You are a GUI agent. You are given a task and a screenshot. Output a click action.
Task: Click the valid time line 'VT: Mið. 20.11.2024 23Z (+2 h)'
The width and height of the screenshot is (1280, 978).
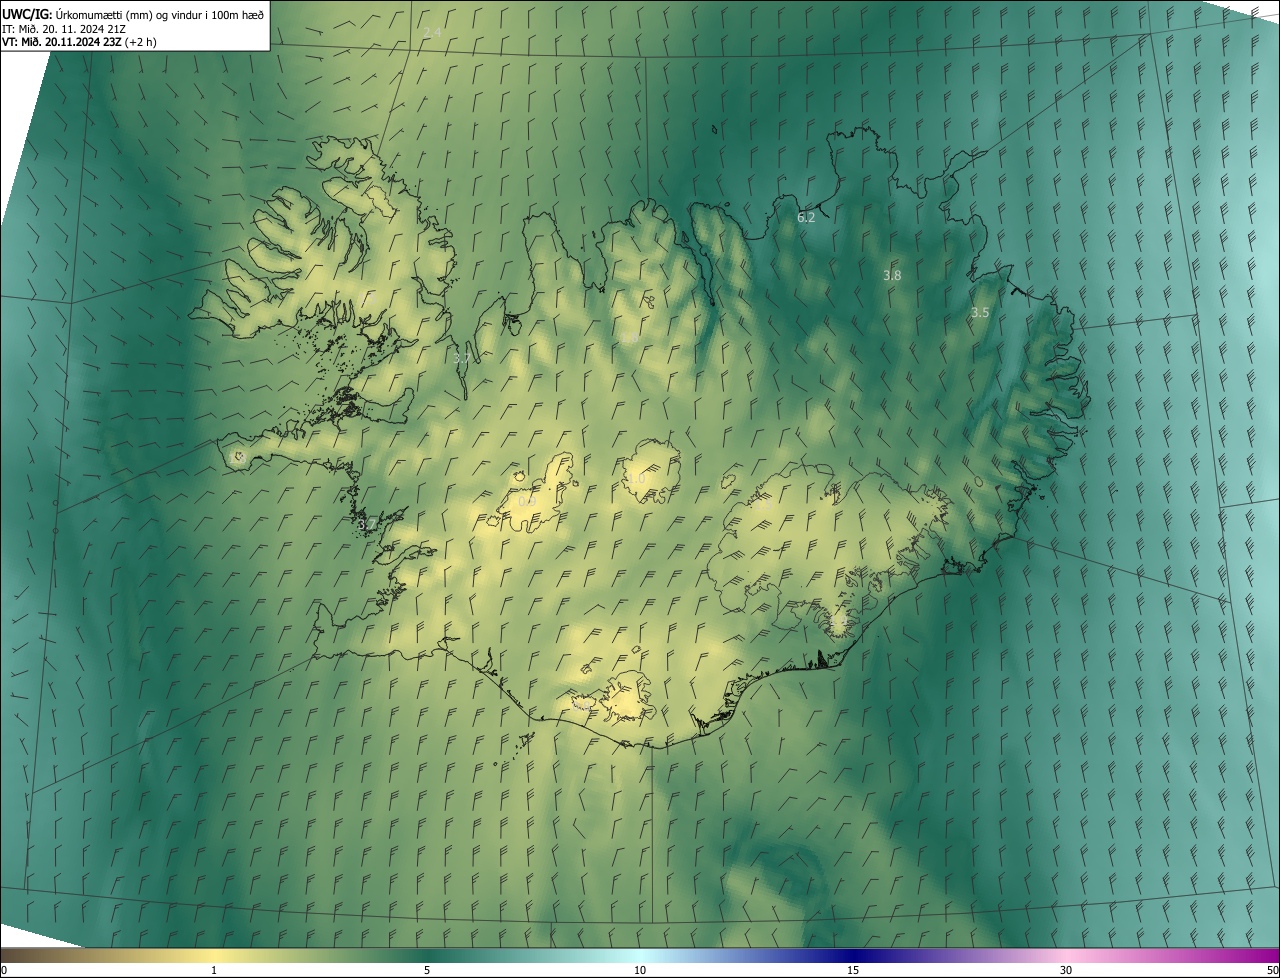pyautogui.click(x=80, y=42)
